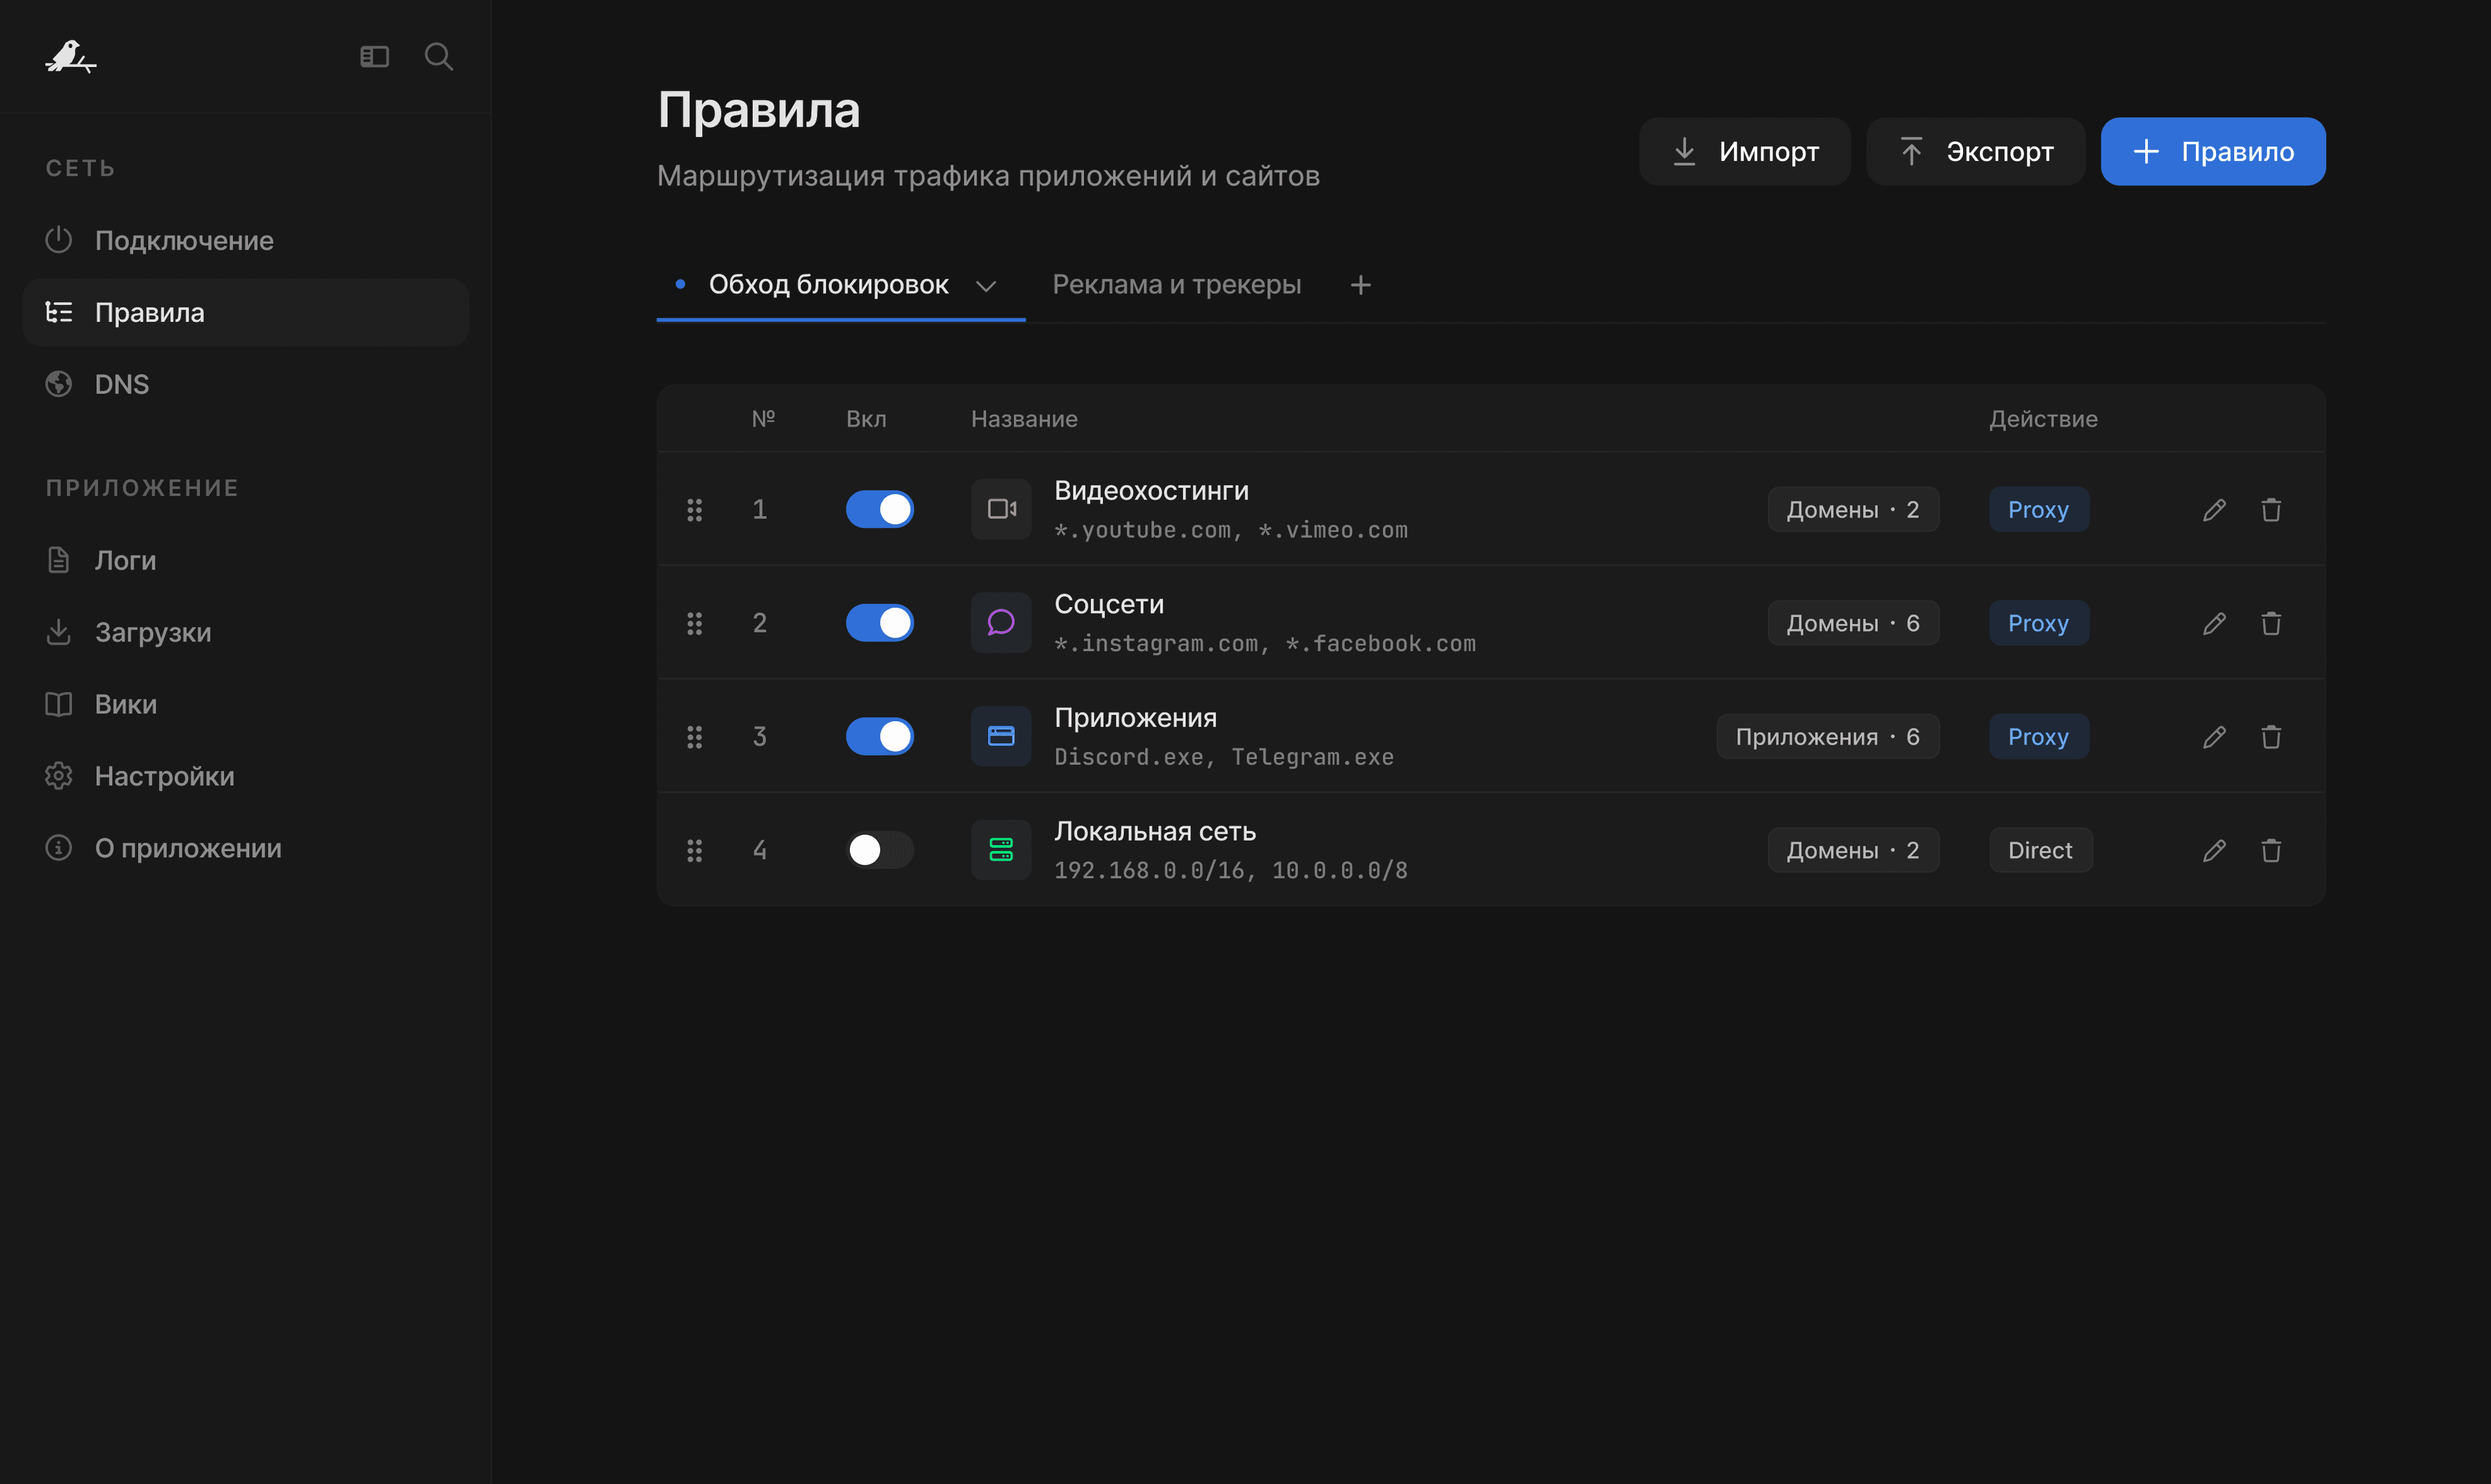Click the Proxy badge of Видеохостинги
This screenshot has width=2491, height=1484.
[x=2038, y=510]
